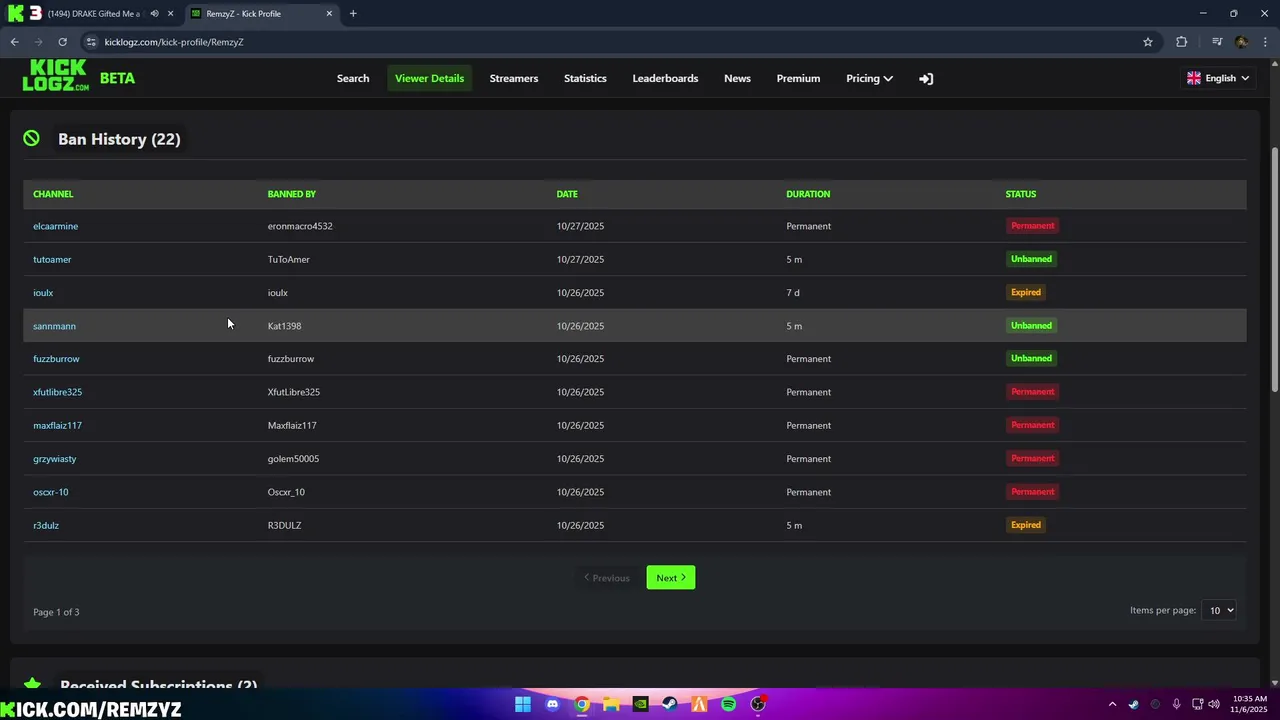Open File Explorer from the taskbar
The height and width of the screenshot is (720, 1280).
pos(611,704)
